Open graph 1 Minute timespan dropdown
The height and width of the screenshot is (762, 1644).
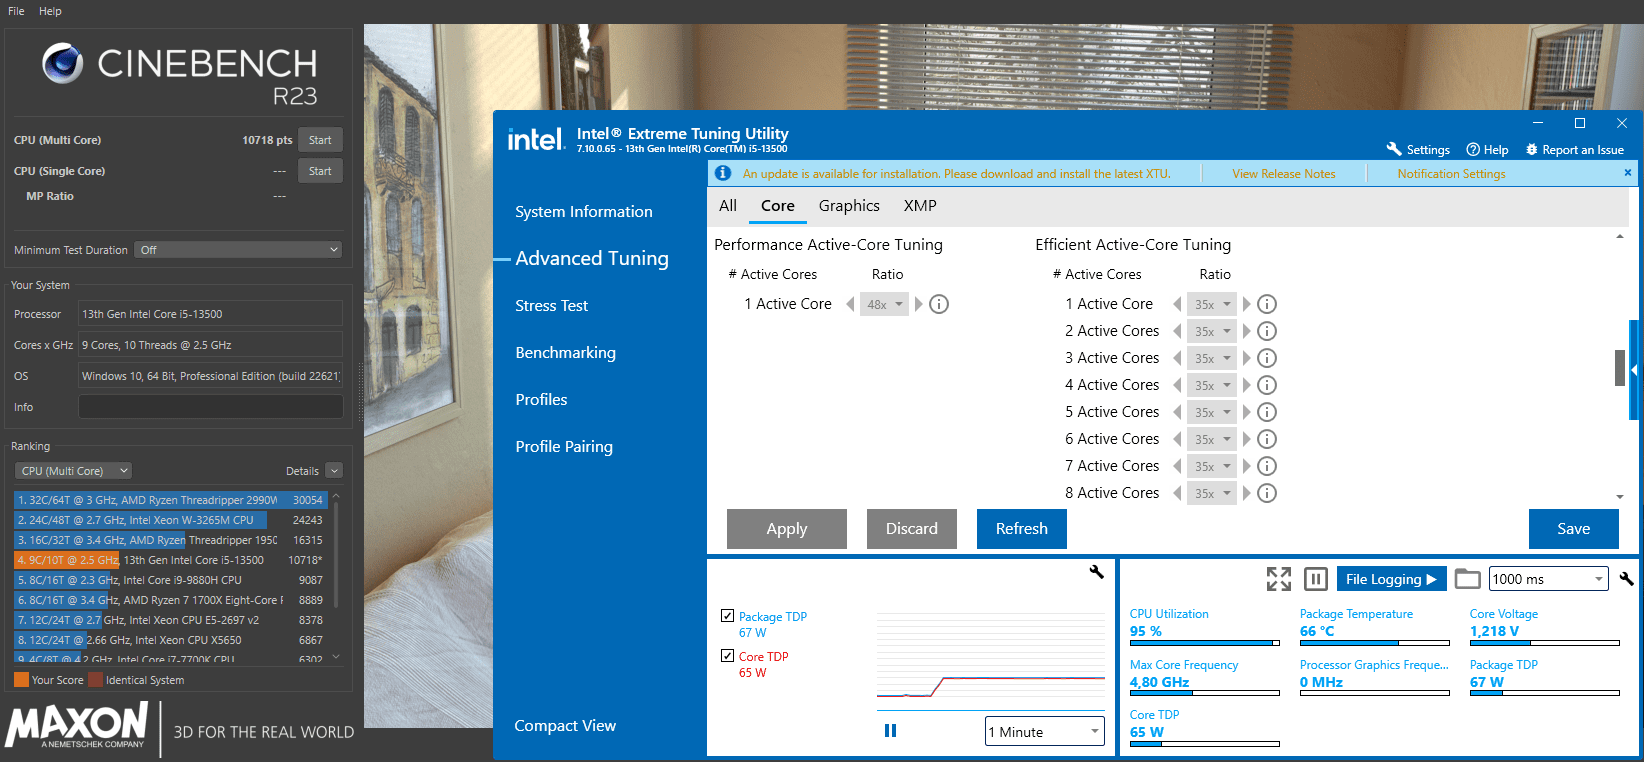(x=1045, y=731)
